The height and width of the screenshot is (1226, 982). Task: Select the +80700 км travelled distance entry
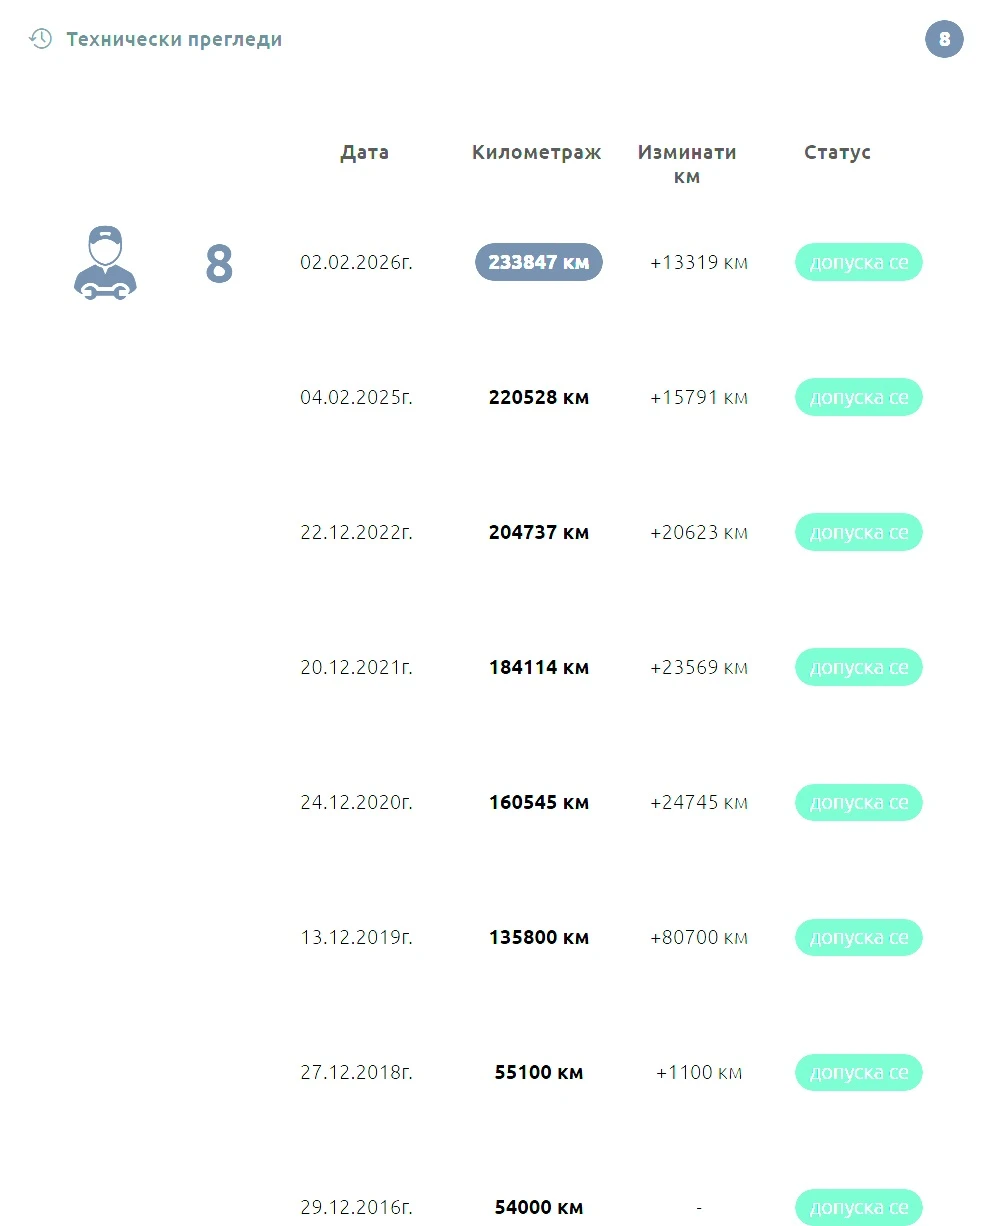click(x=698, y=937)
